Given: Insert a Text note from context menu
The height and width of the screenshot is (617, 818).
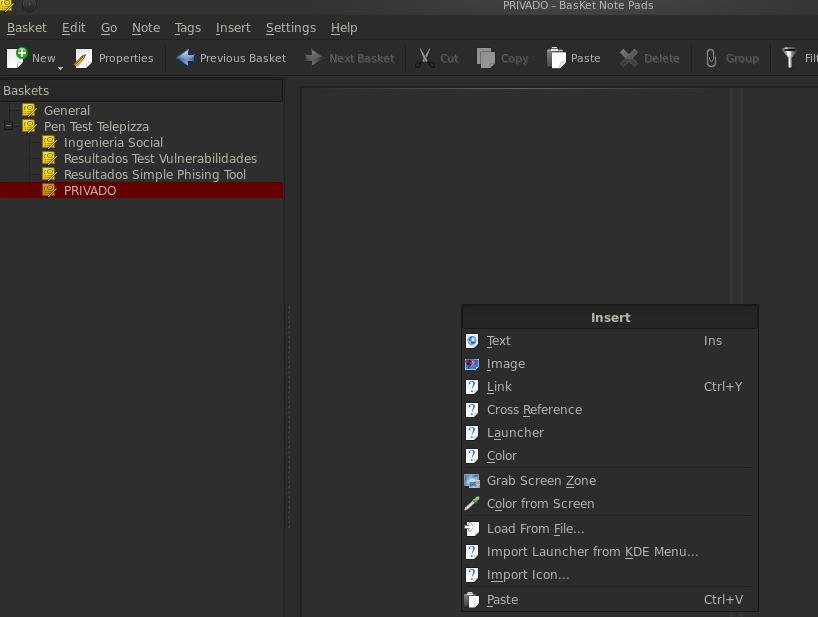Looking at the screenshot, I should (x=498, y=341).
